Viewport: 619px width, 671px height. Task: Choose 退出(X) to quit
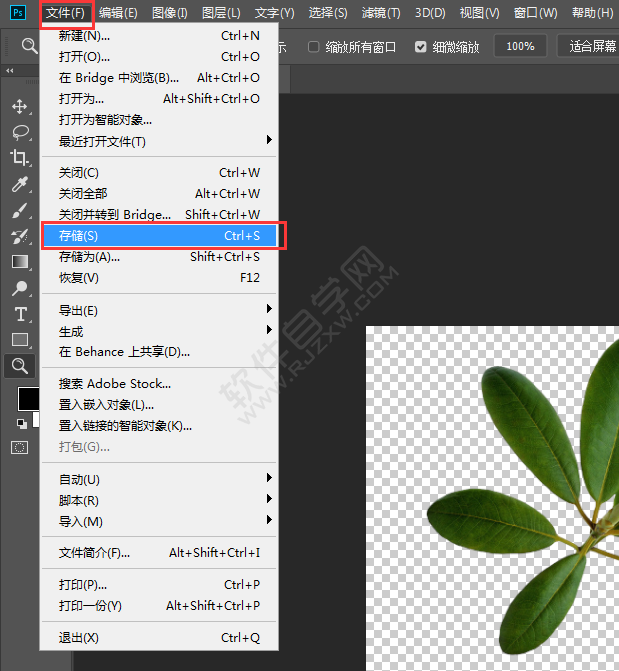pos(159,638)
